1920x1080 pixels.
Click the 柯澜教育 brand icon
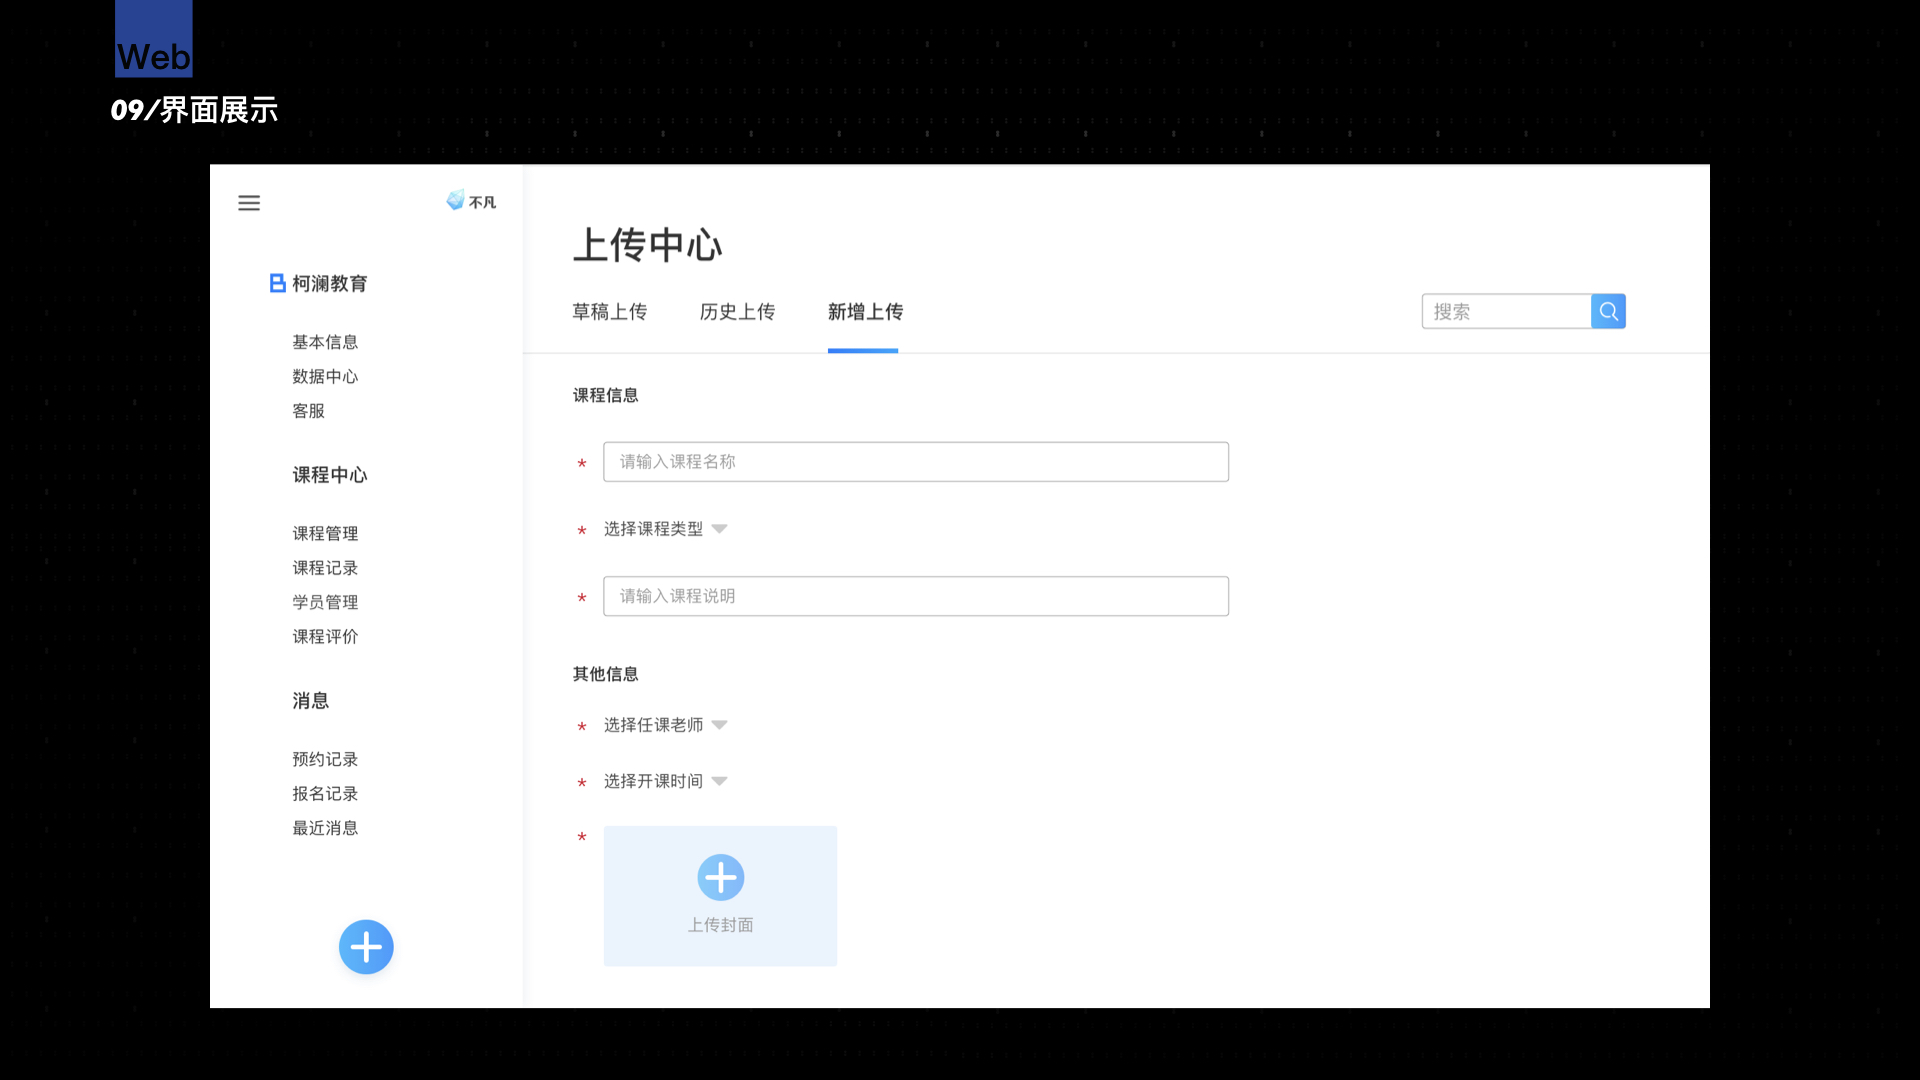[278, 284]
